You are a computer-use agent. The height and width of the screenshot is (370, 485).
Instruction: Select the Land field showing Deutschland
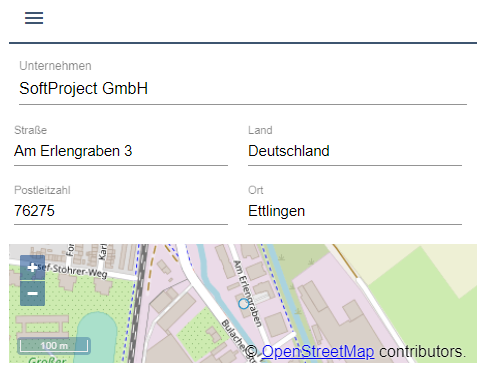[355, 151]
